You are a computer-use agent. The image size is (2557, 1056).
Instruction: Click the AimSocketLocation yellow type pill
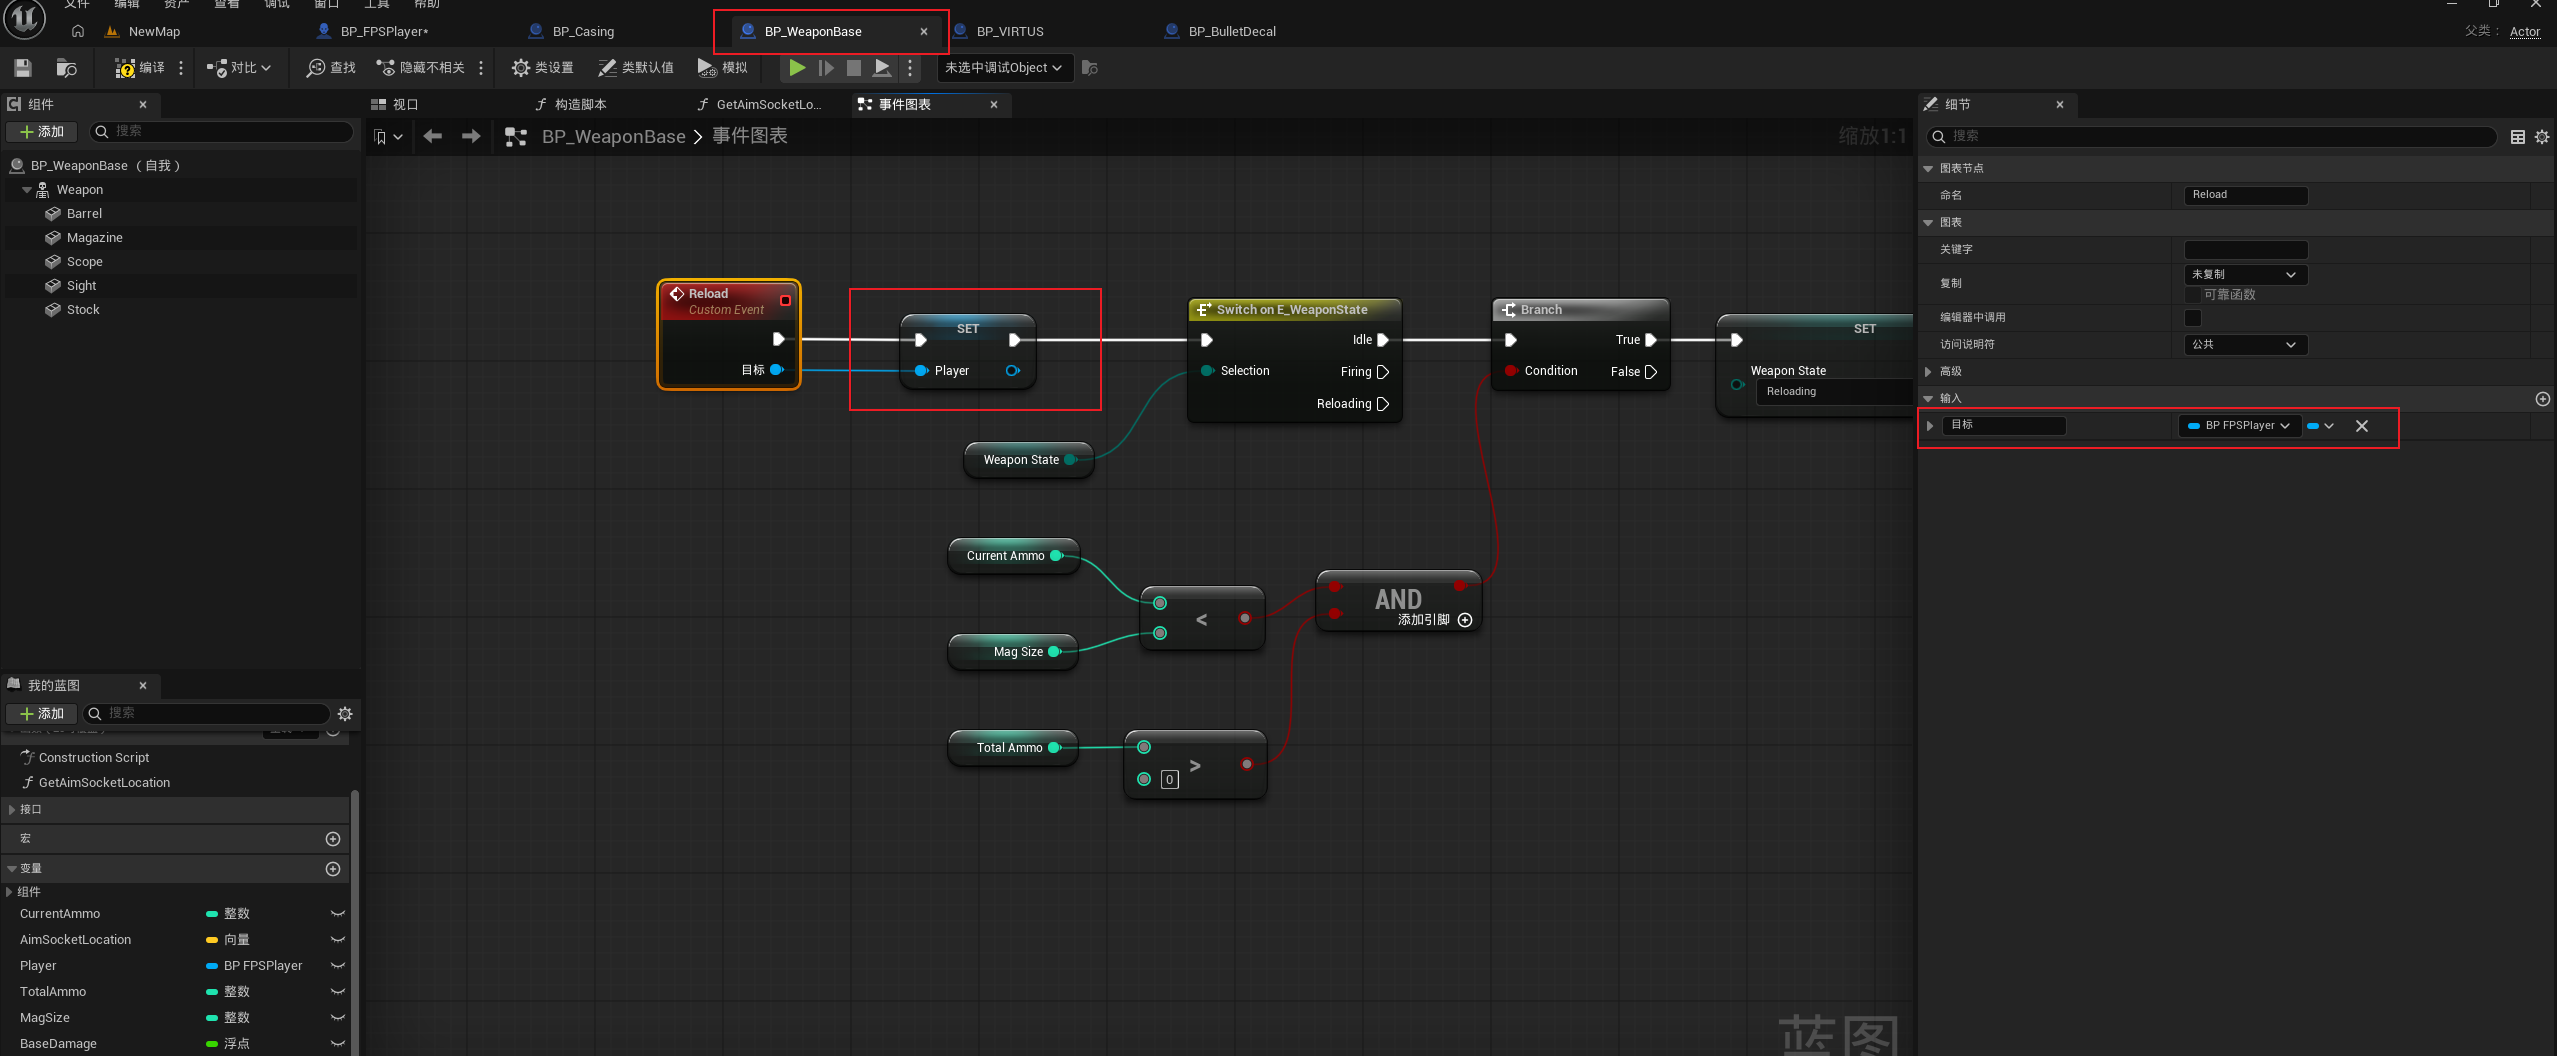pyautogui.click(x=212, y=940)
